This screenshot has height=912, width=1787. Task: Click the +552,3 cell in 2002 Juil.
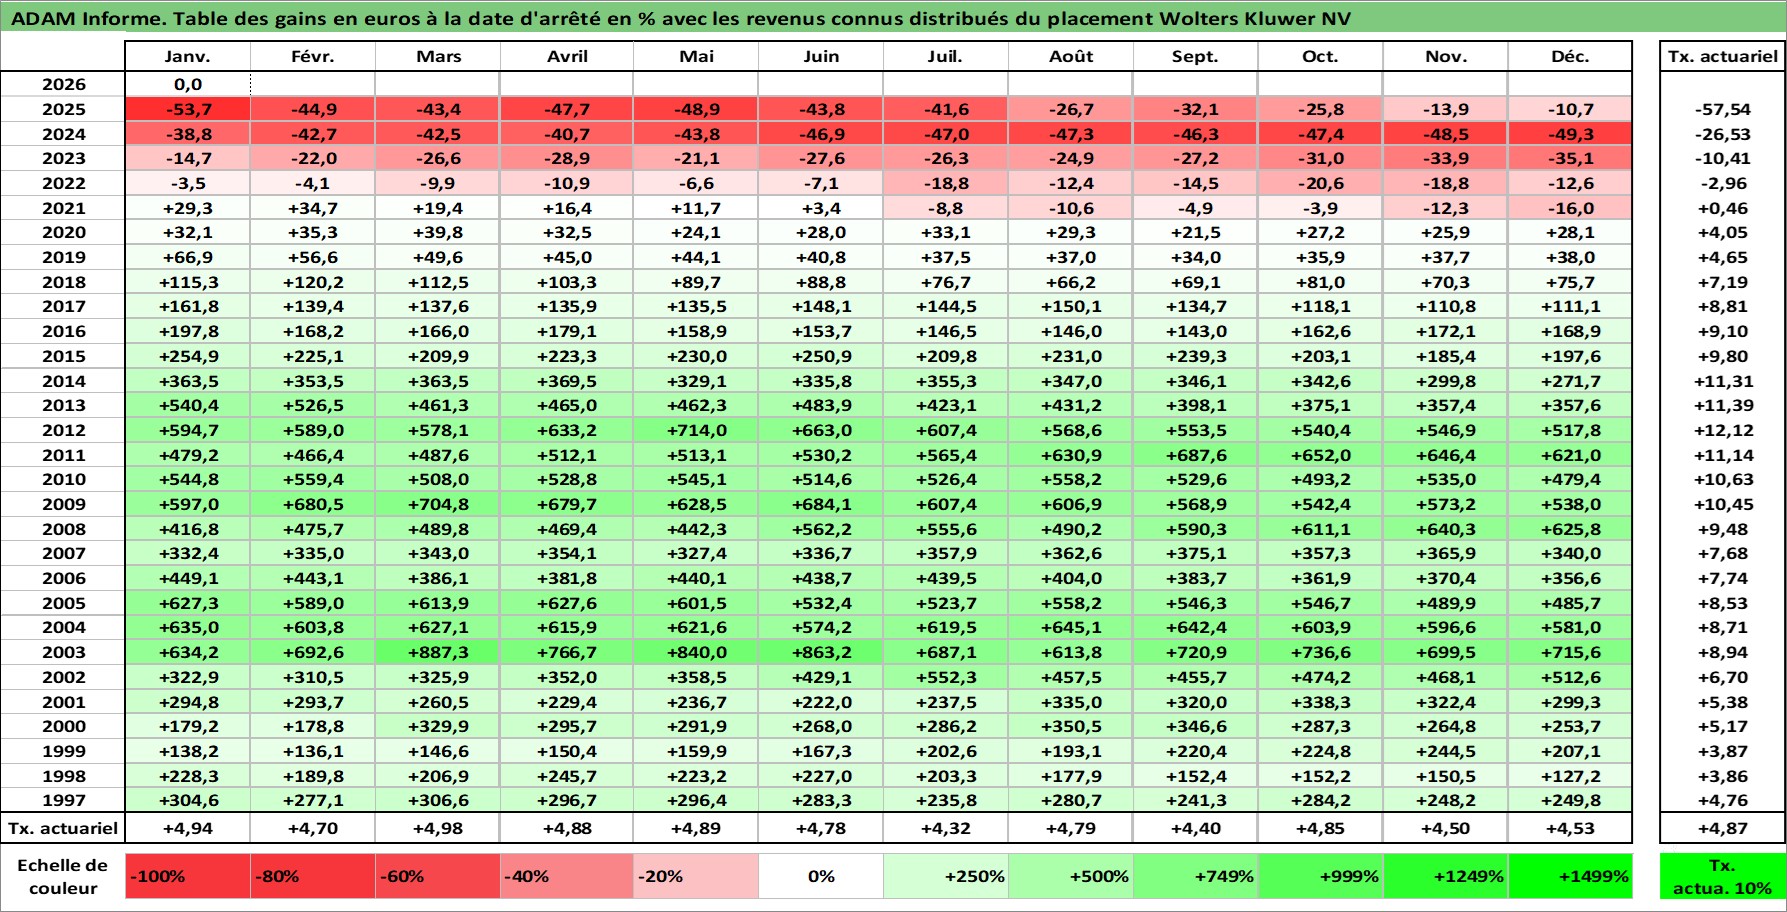pos(946,677)
